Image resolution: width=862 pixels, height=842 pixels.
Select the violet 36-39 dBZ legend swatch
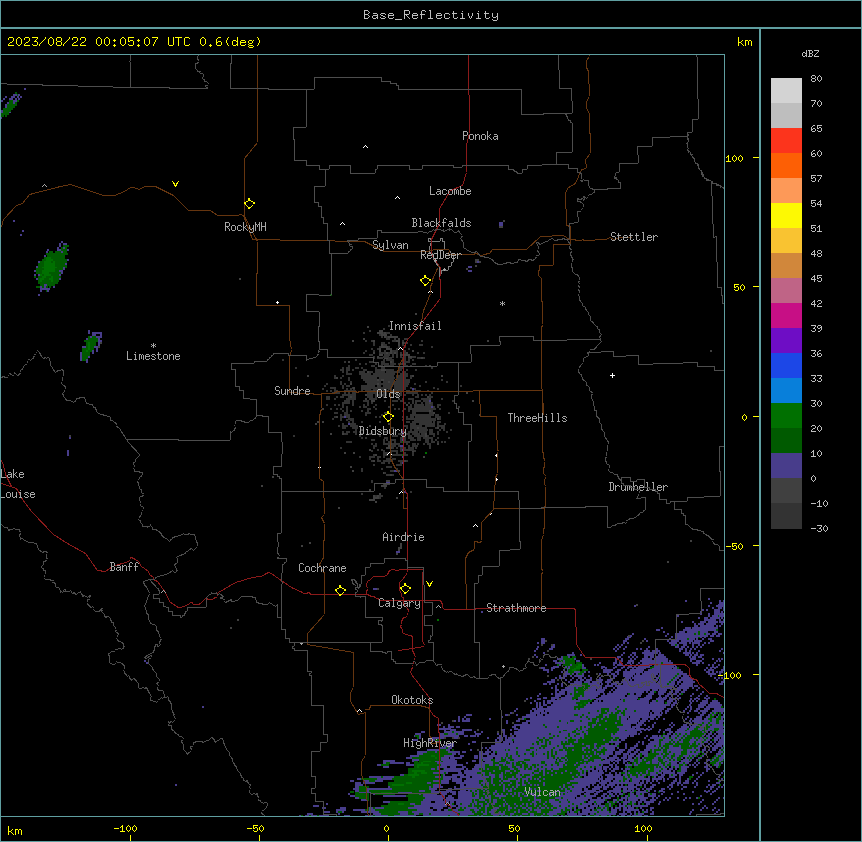coord(786,341)
